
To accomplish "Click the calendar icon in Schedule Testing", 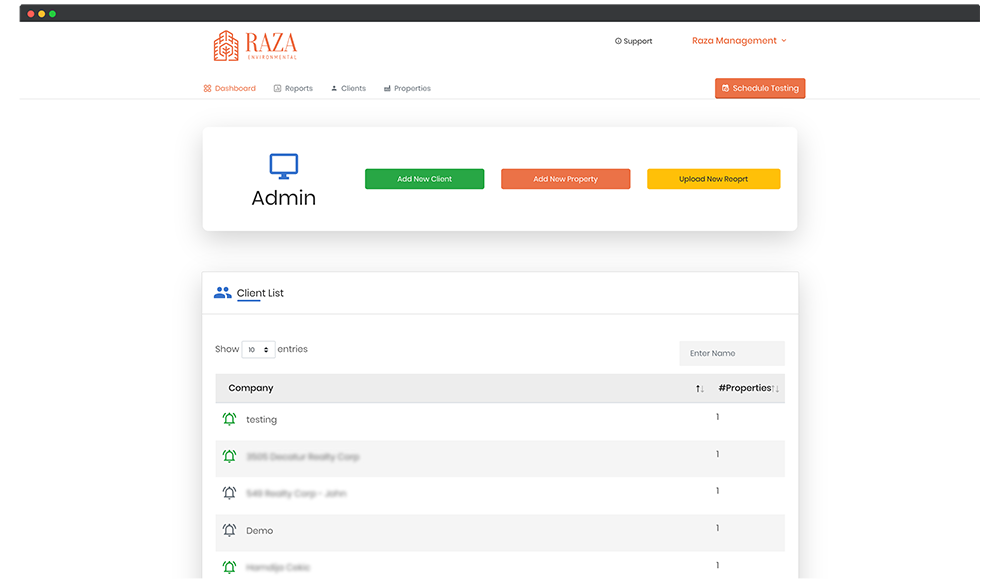I will click(x=725, y=88).
